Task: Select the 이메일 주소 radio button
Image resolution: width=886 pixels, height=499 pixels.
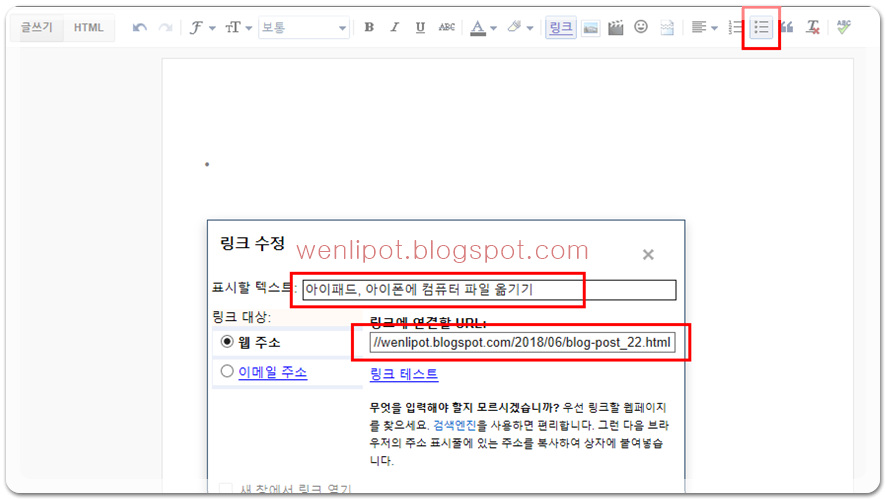Action: point(227,371)
